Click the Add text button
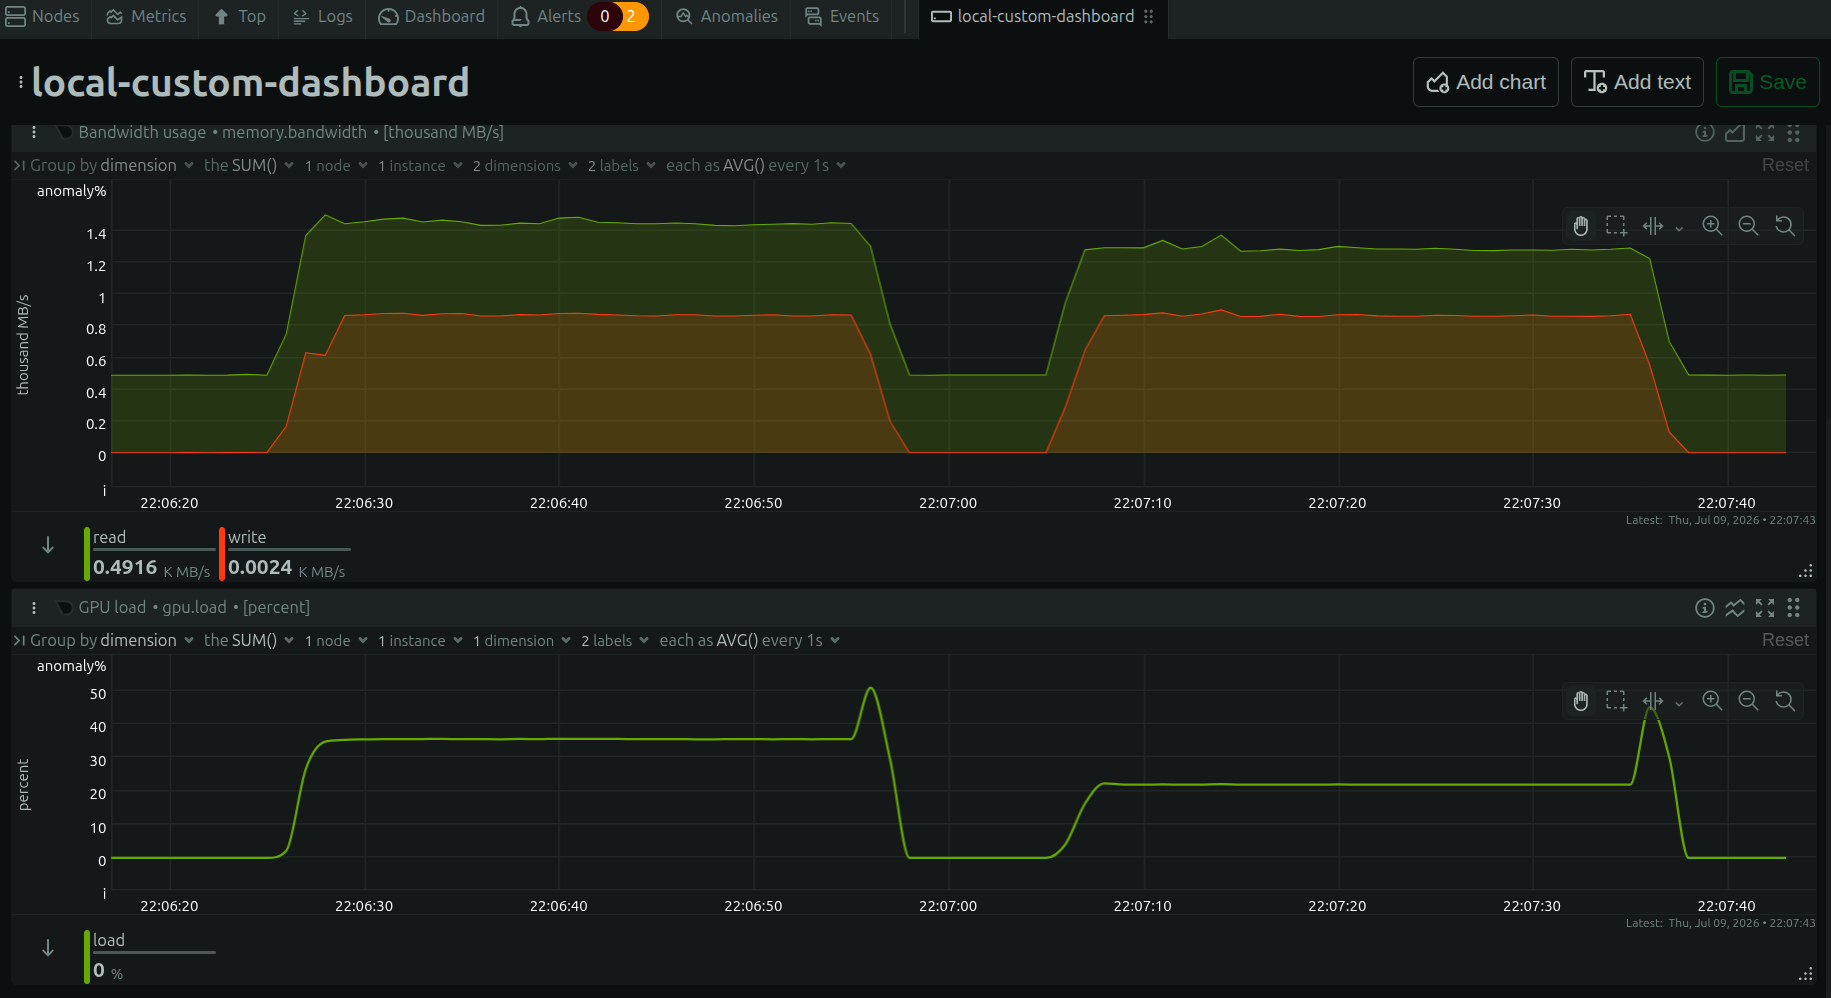The image size is (1831, 998). click(1637, 82)
